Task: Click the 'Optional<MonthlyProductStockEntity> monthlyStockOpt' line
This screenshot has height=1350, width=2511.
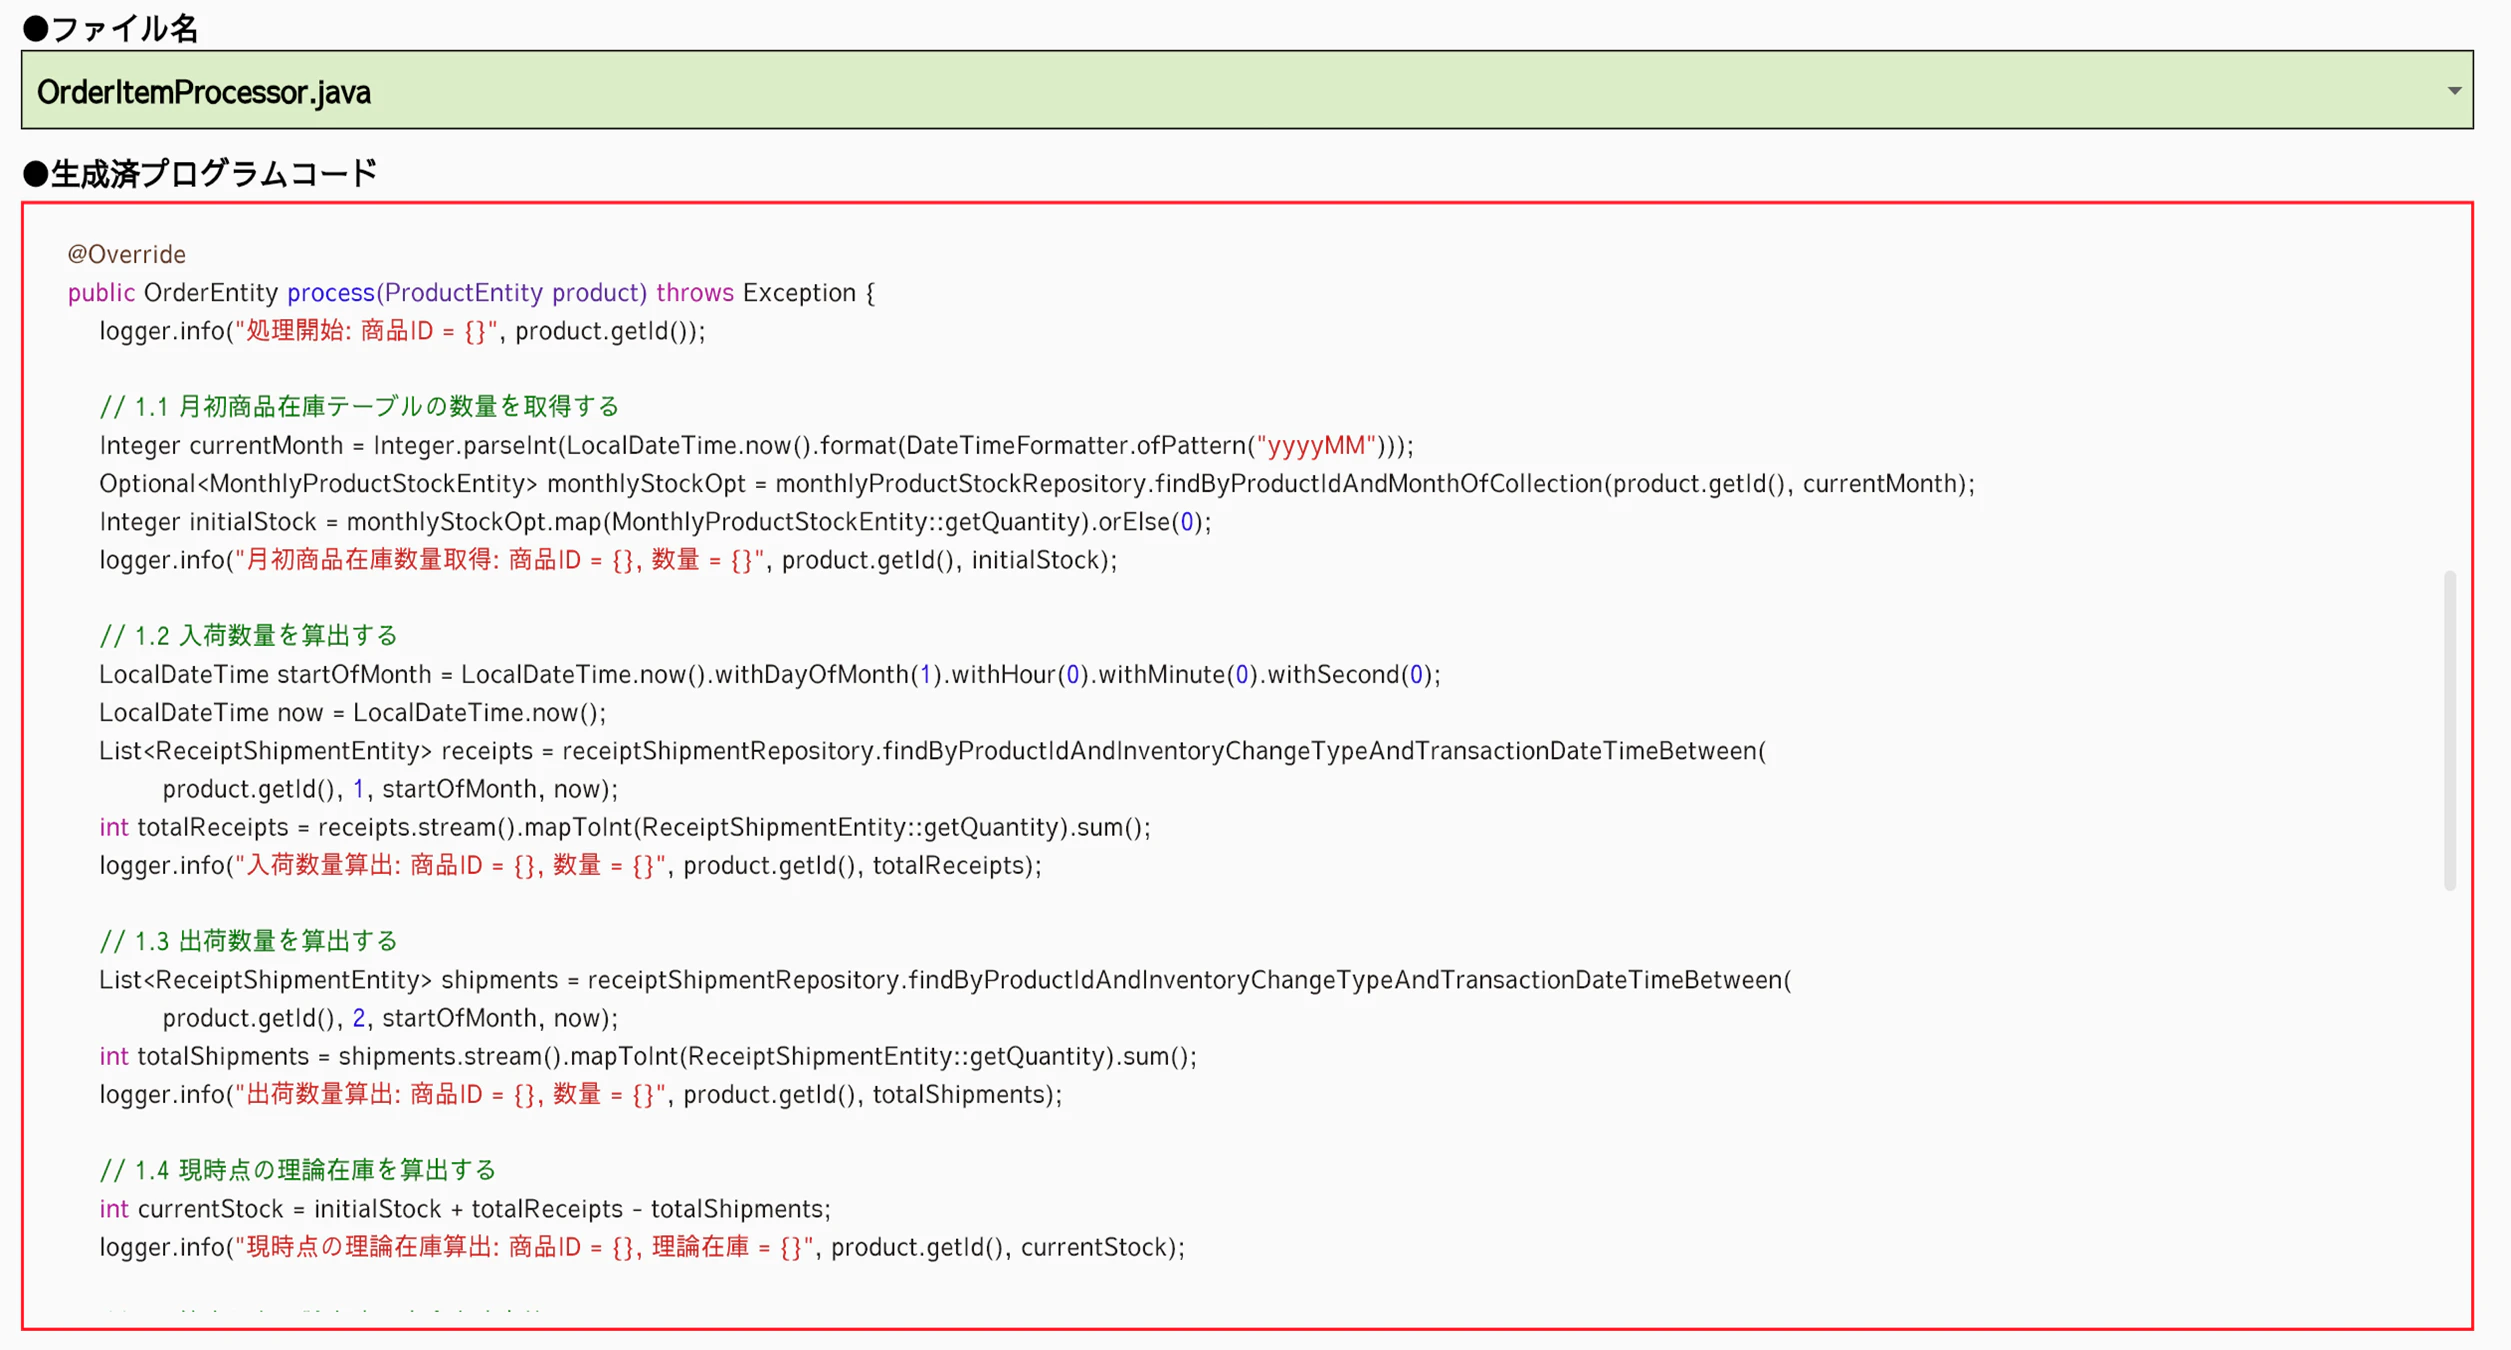Action: 1037,483
